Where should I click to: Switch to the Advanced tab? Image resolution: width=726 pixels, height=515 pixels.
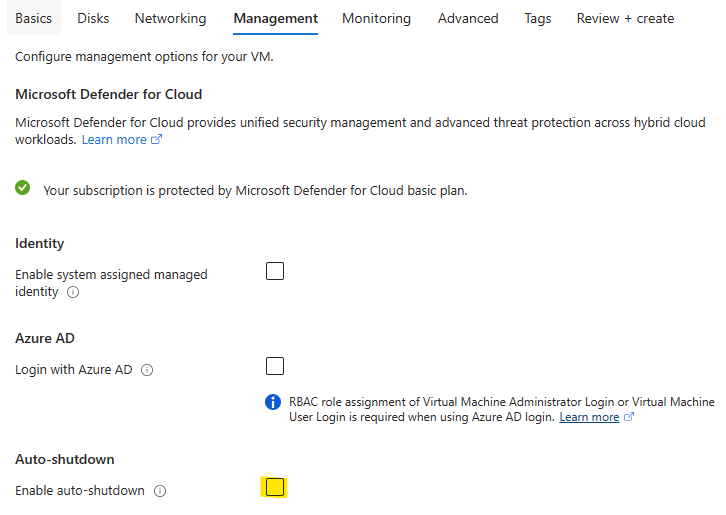click(x=468, y=19)
